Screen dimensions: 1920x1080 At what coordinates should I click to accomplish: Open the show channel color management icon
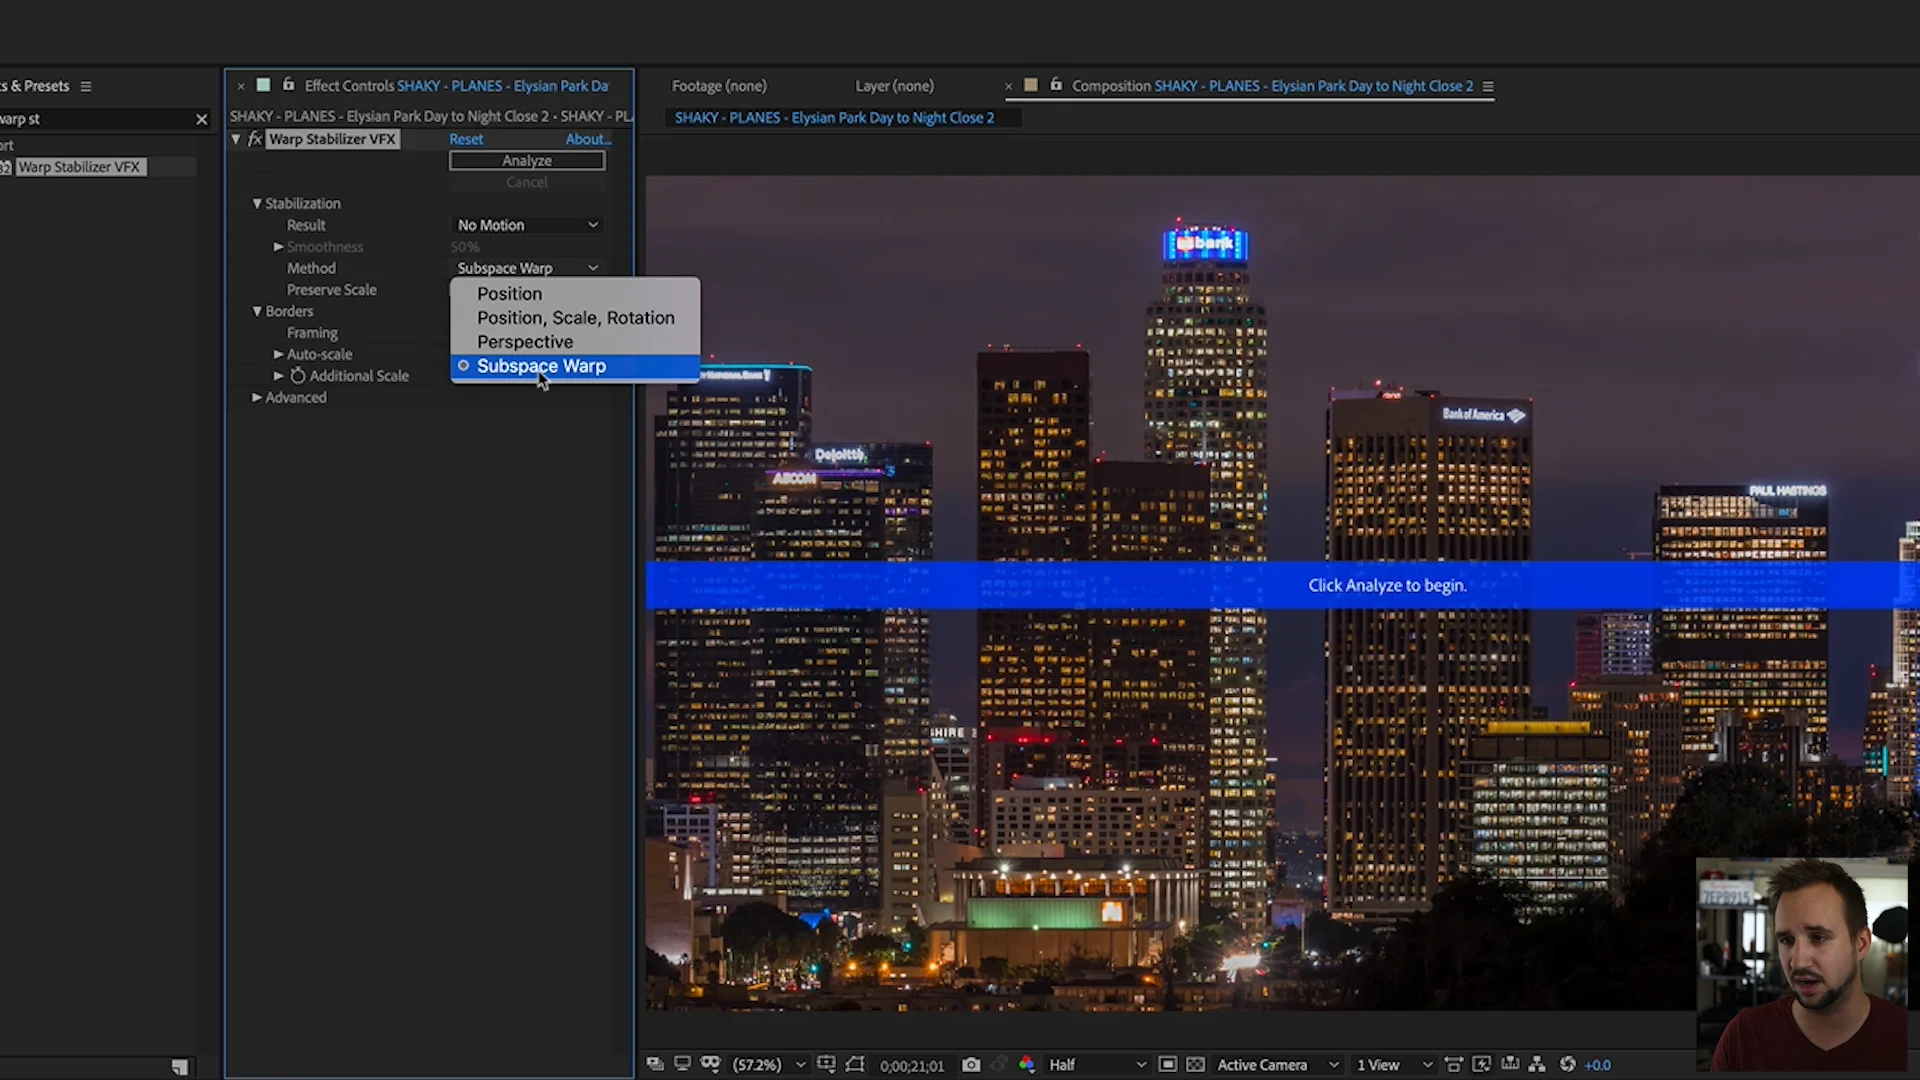pyautogui.click(x=1026, y=1065)
